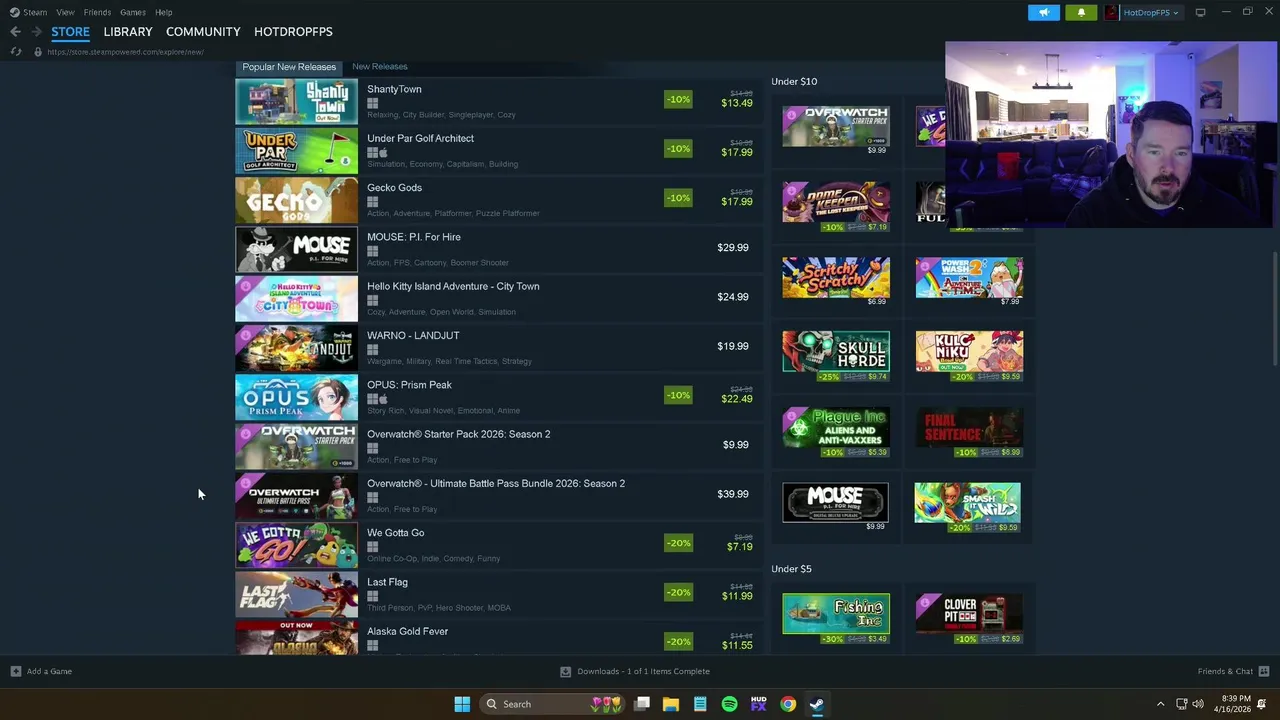This screenshot has width=1280, height=720.
Task: Click the Skull Horde thumbnail
Action: (x=836, y=352)
